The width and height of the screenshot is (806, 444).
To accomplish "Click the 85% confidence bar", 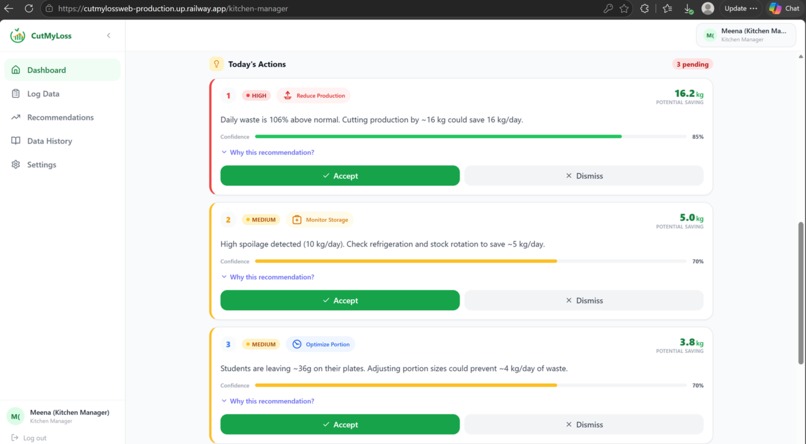I will pyautogui.click(x=470, y=137).
